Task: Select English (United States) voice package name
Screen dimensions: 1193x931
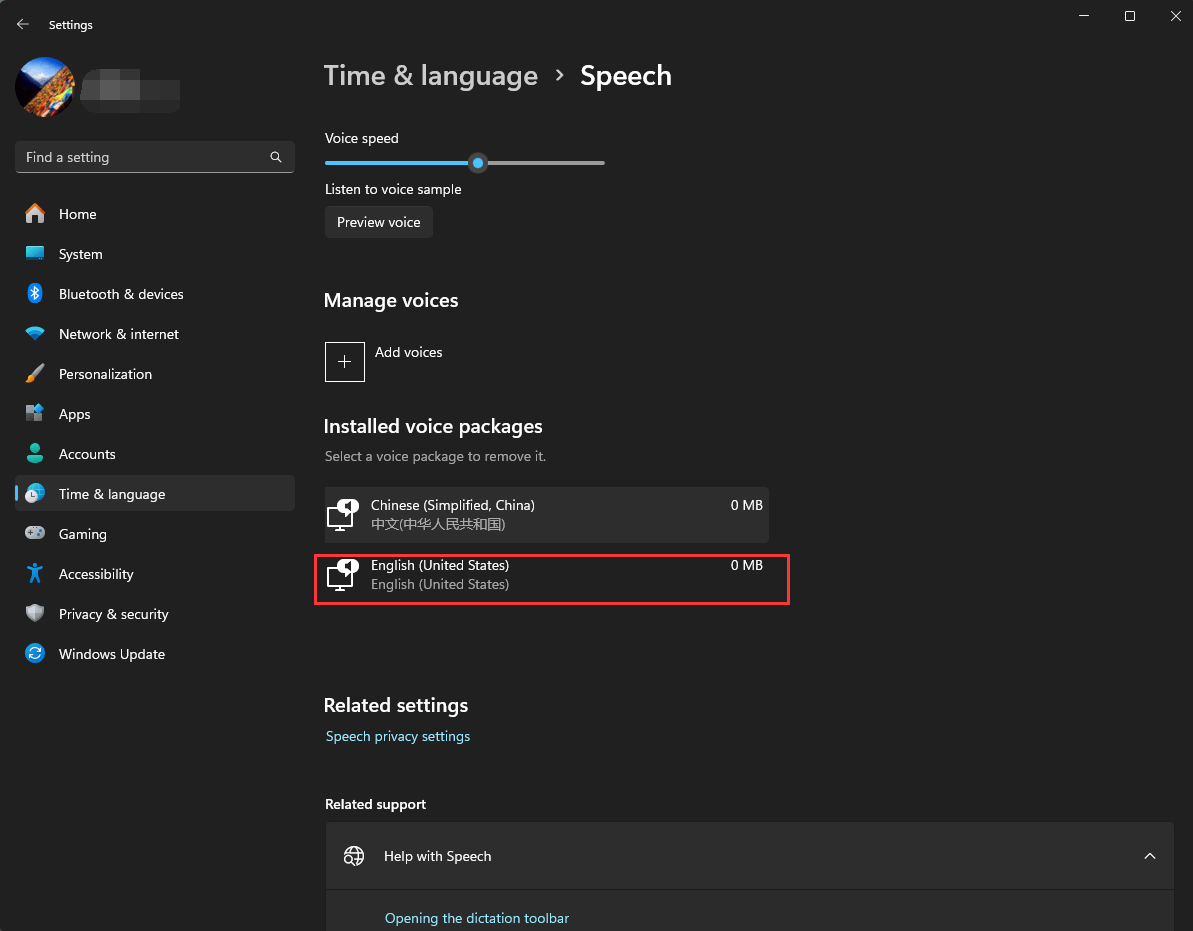Action: tap(440, 565)
